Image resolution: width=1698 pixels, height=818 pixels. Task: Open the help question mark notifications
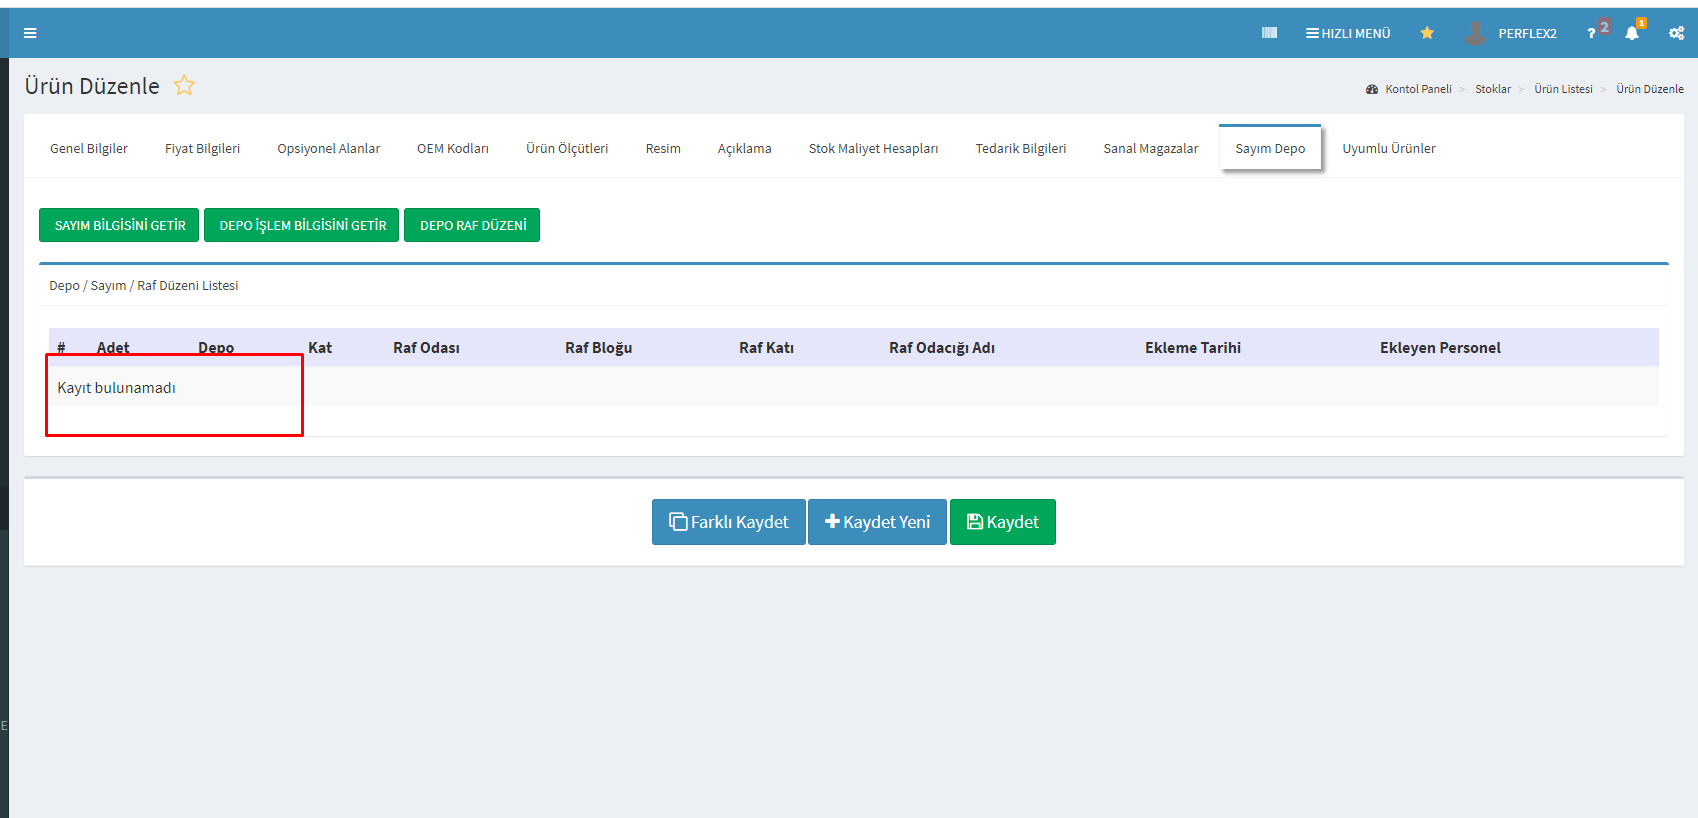1593,33
